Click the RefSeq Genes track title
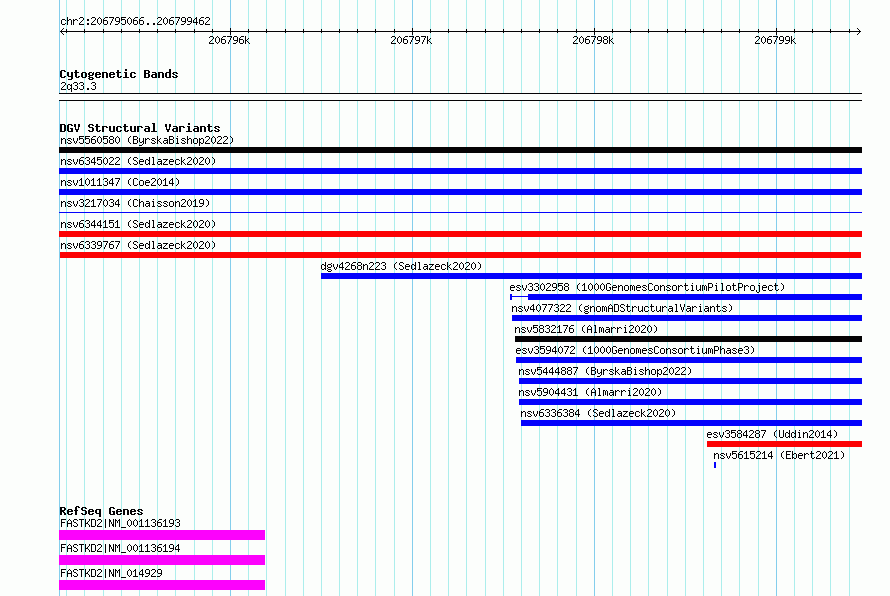This screenshot has width=890, height=596. [x=101, y=511]
